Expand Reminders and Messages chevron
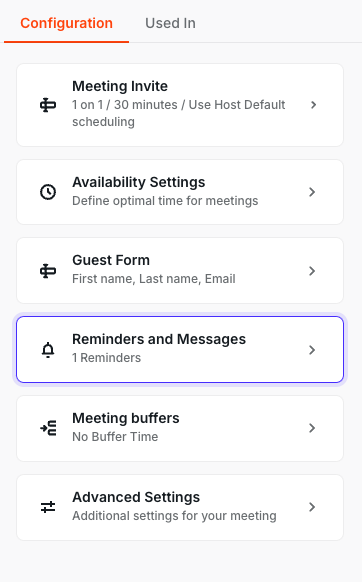The width and height of the screenshot is (362, 582). coord(312,350)
